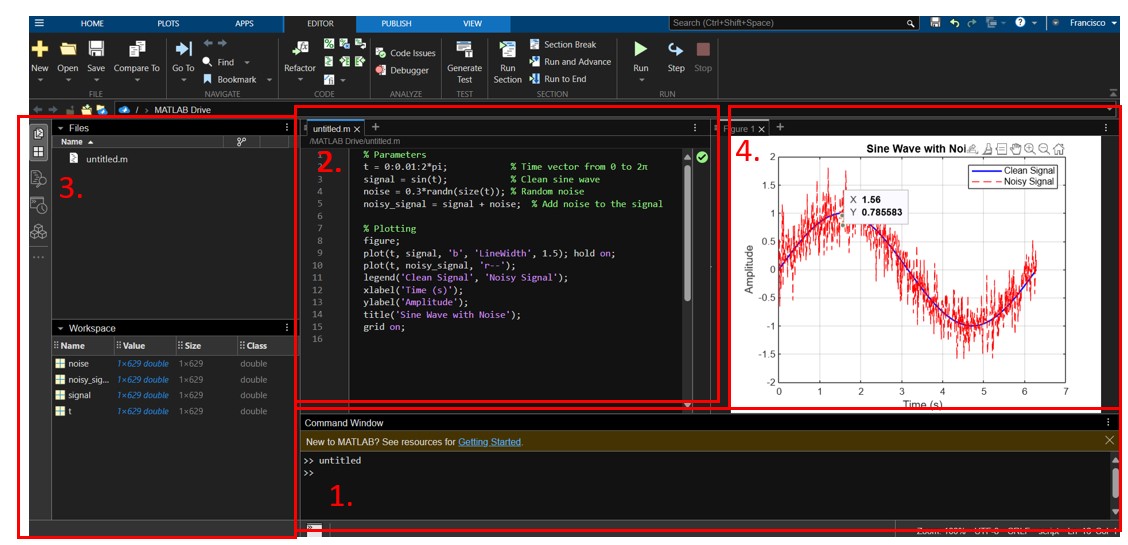This screenshot has width=1128, height=545.
Task: Click the Find magnifier button
Action: point(219,63)
